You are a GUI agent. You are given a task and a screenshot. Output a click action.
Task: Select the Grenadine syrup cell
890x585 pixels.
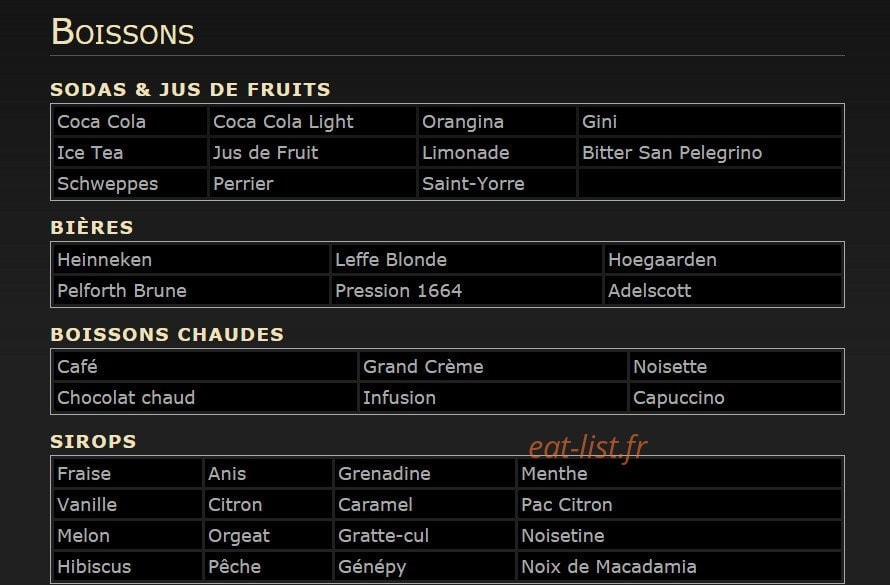coord(424,474)
